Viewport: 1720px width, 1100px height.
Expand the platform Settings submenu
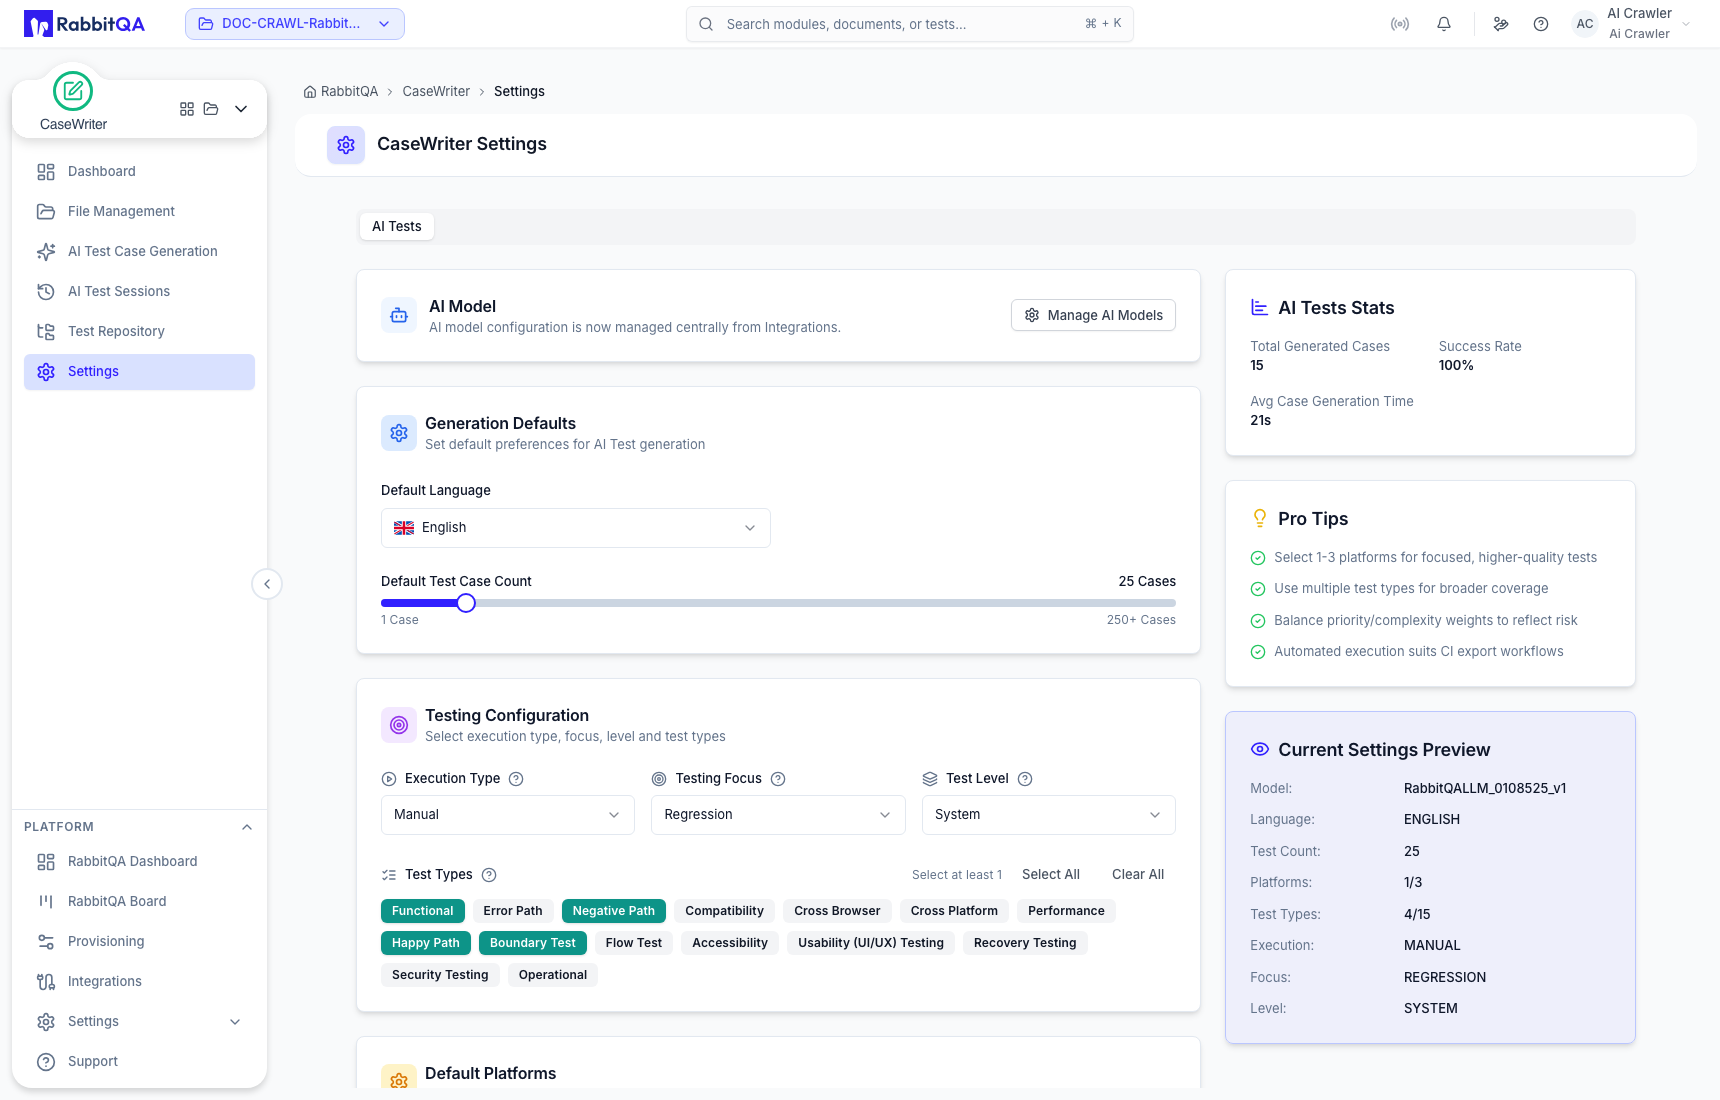(x=235, y=1022)
